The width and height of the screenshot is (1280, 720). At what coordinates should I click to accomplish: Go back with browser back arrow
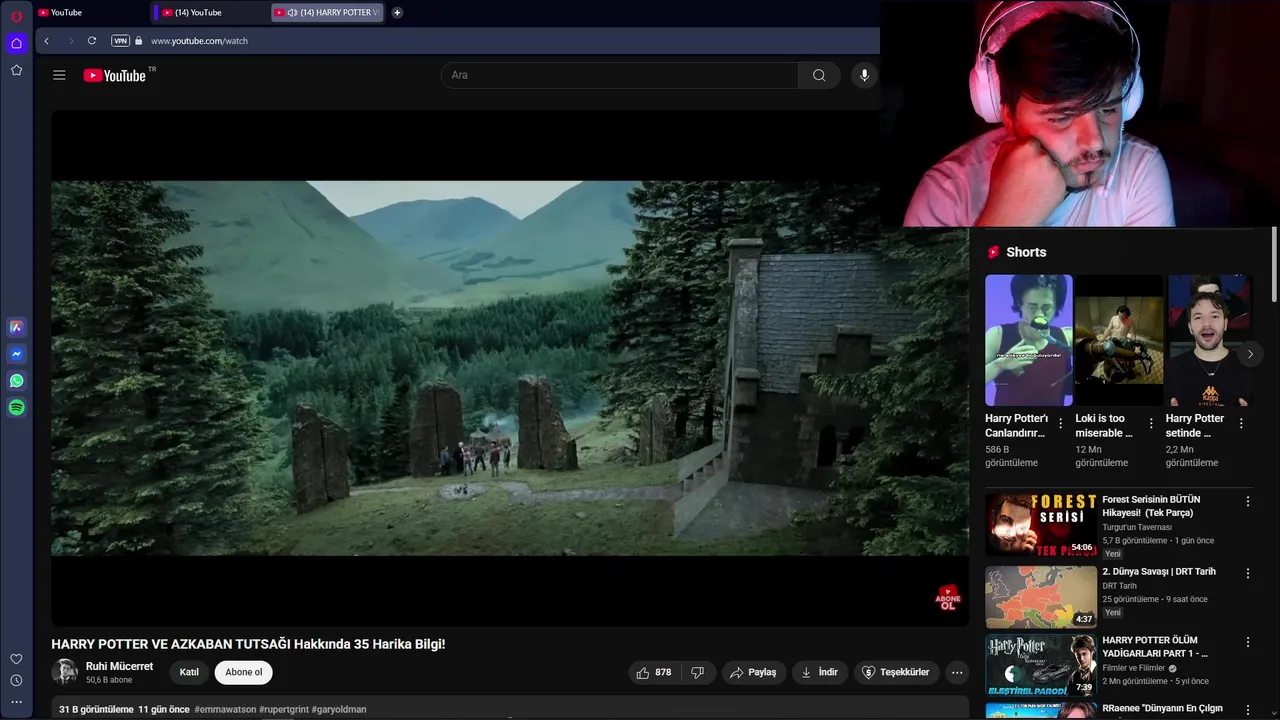click(46, 41)
